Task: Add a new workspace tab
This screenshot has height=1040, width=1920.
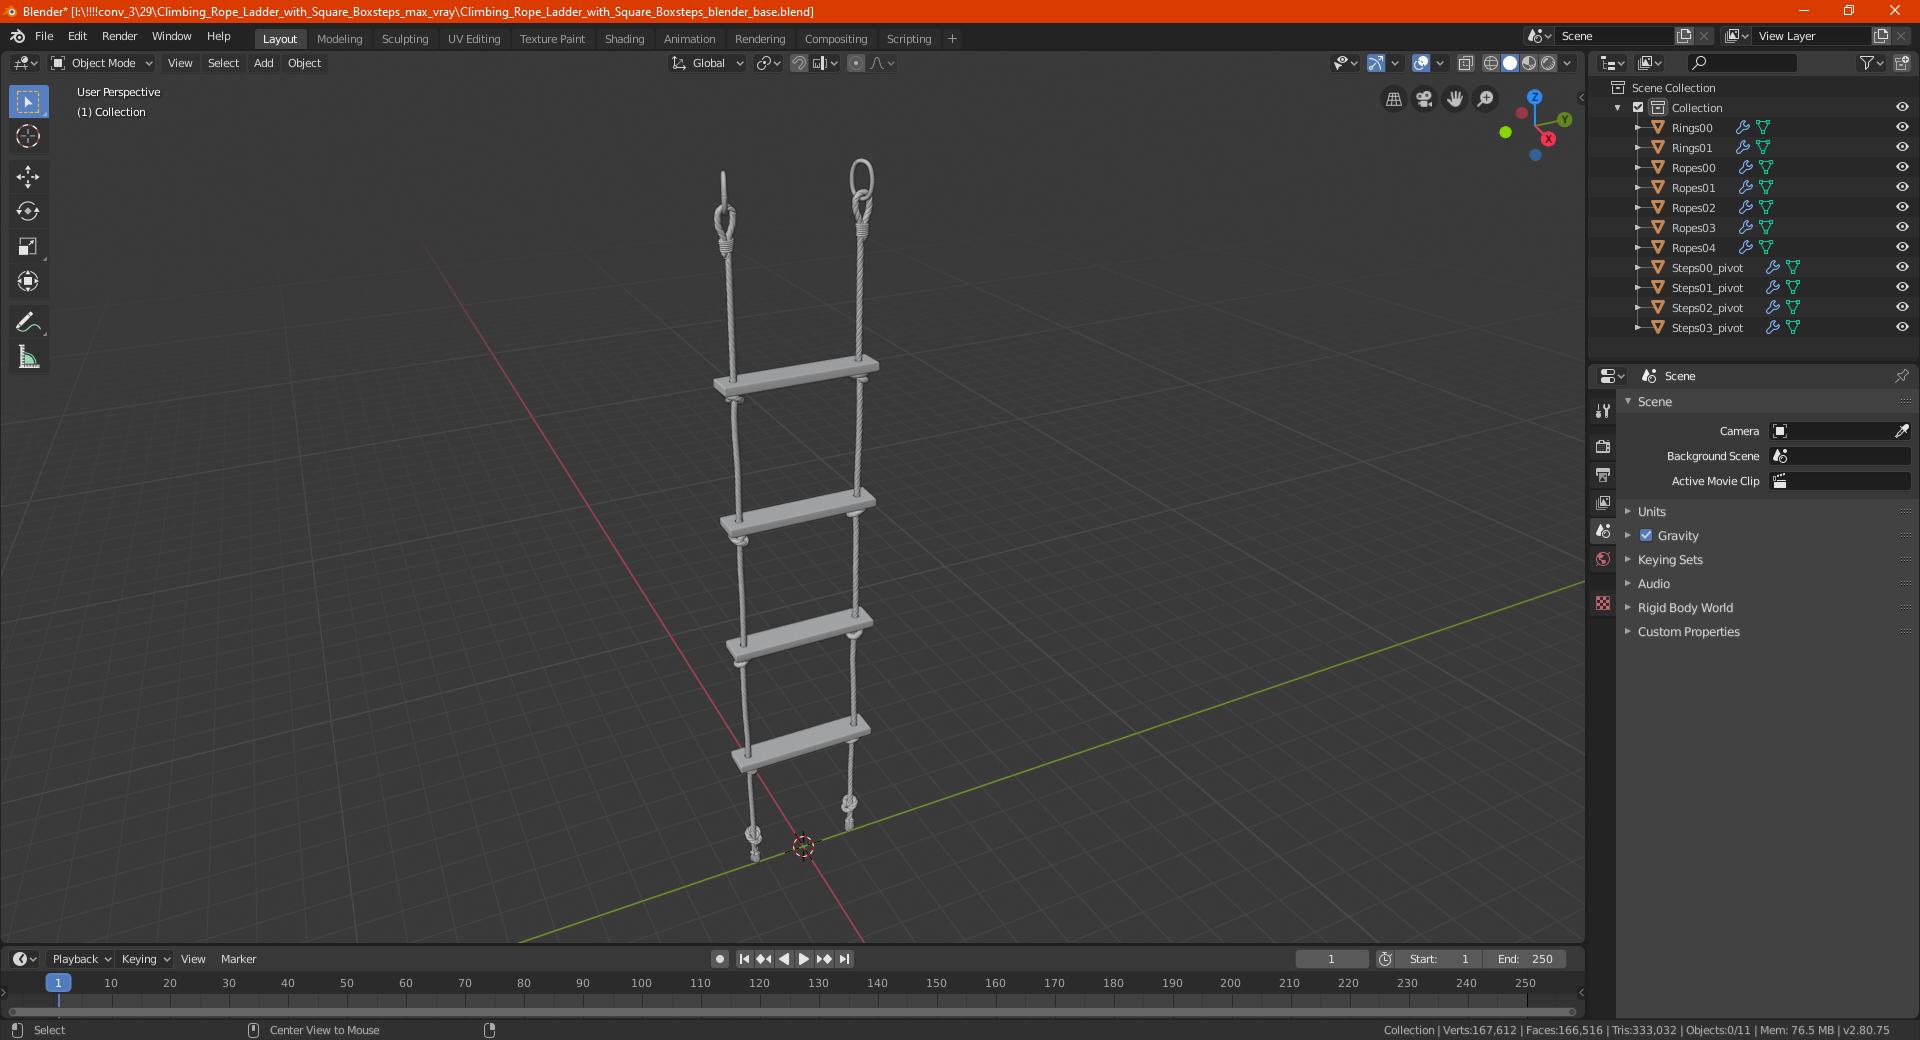Action: click(x=952, y=39)
